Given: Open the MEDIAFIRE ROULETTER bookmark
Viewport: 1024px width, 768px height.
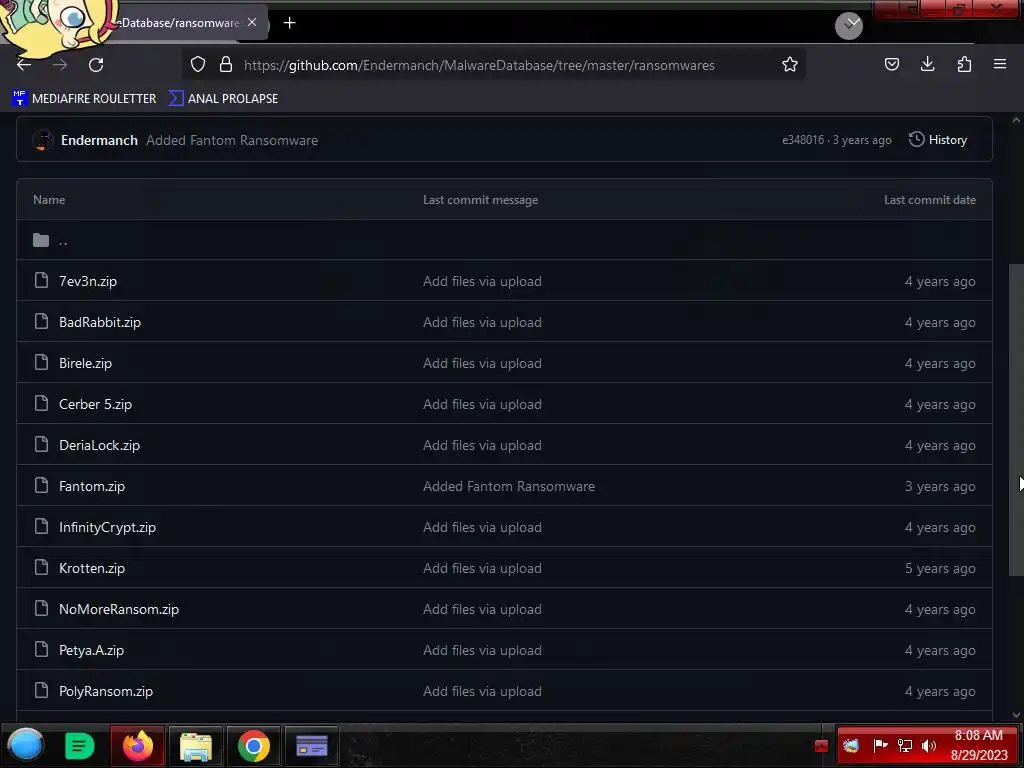Looking at the screenshot, I should coord(84,99).
